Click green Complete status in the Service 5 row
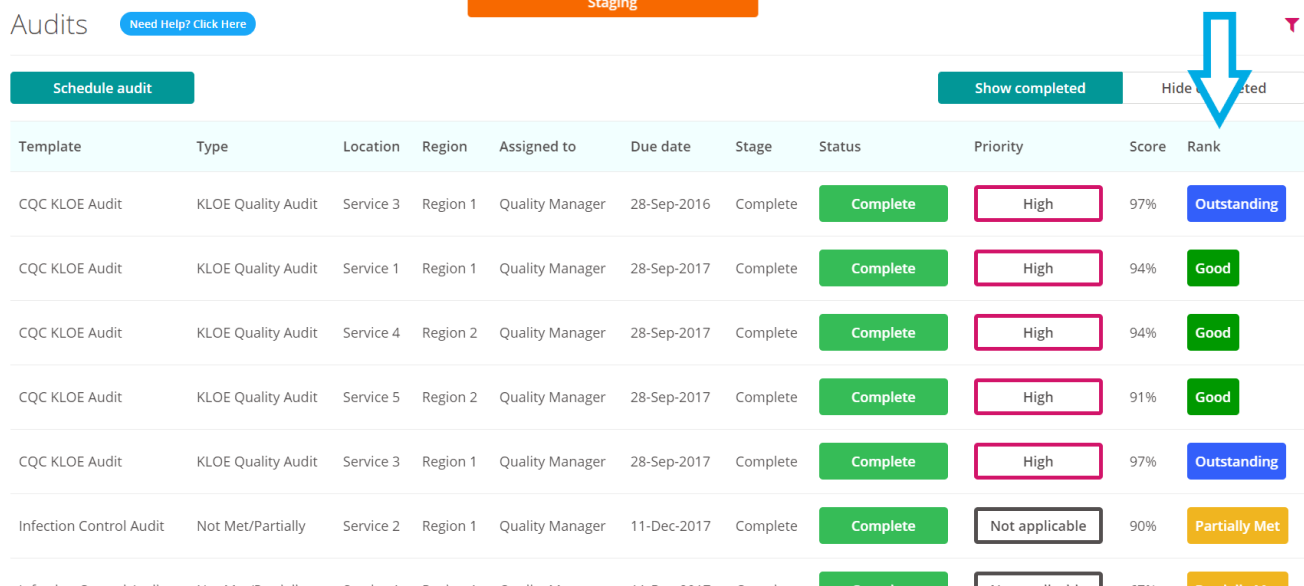 [883, 397]
